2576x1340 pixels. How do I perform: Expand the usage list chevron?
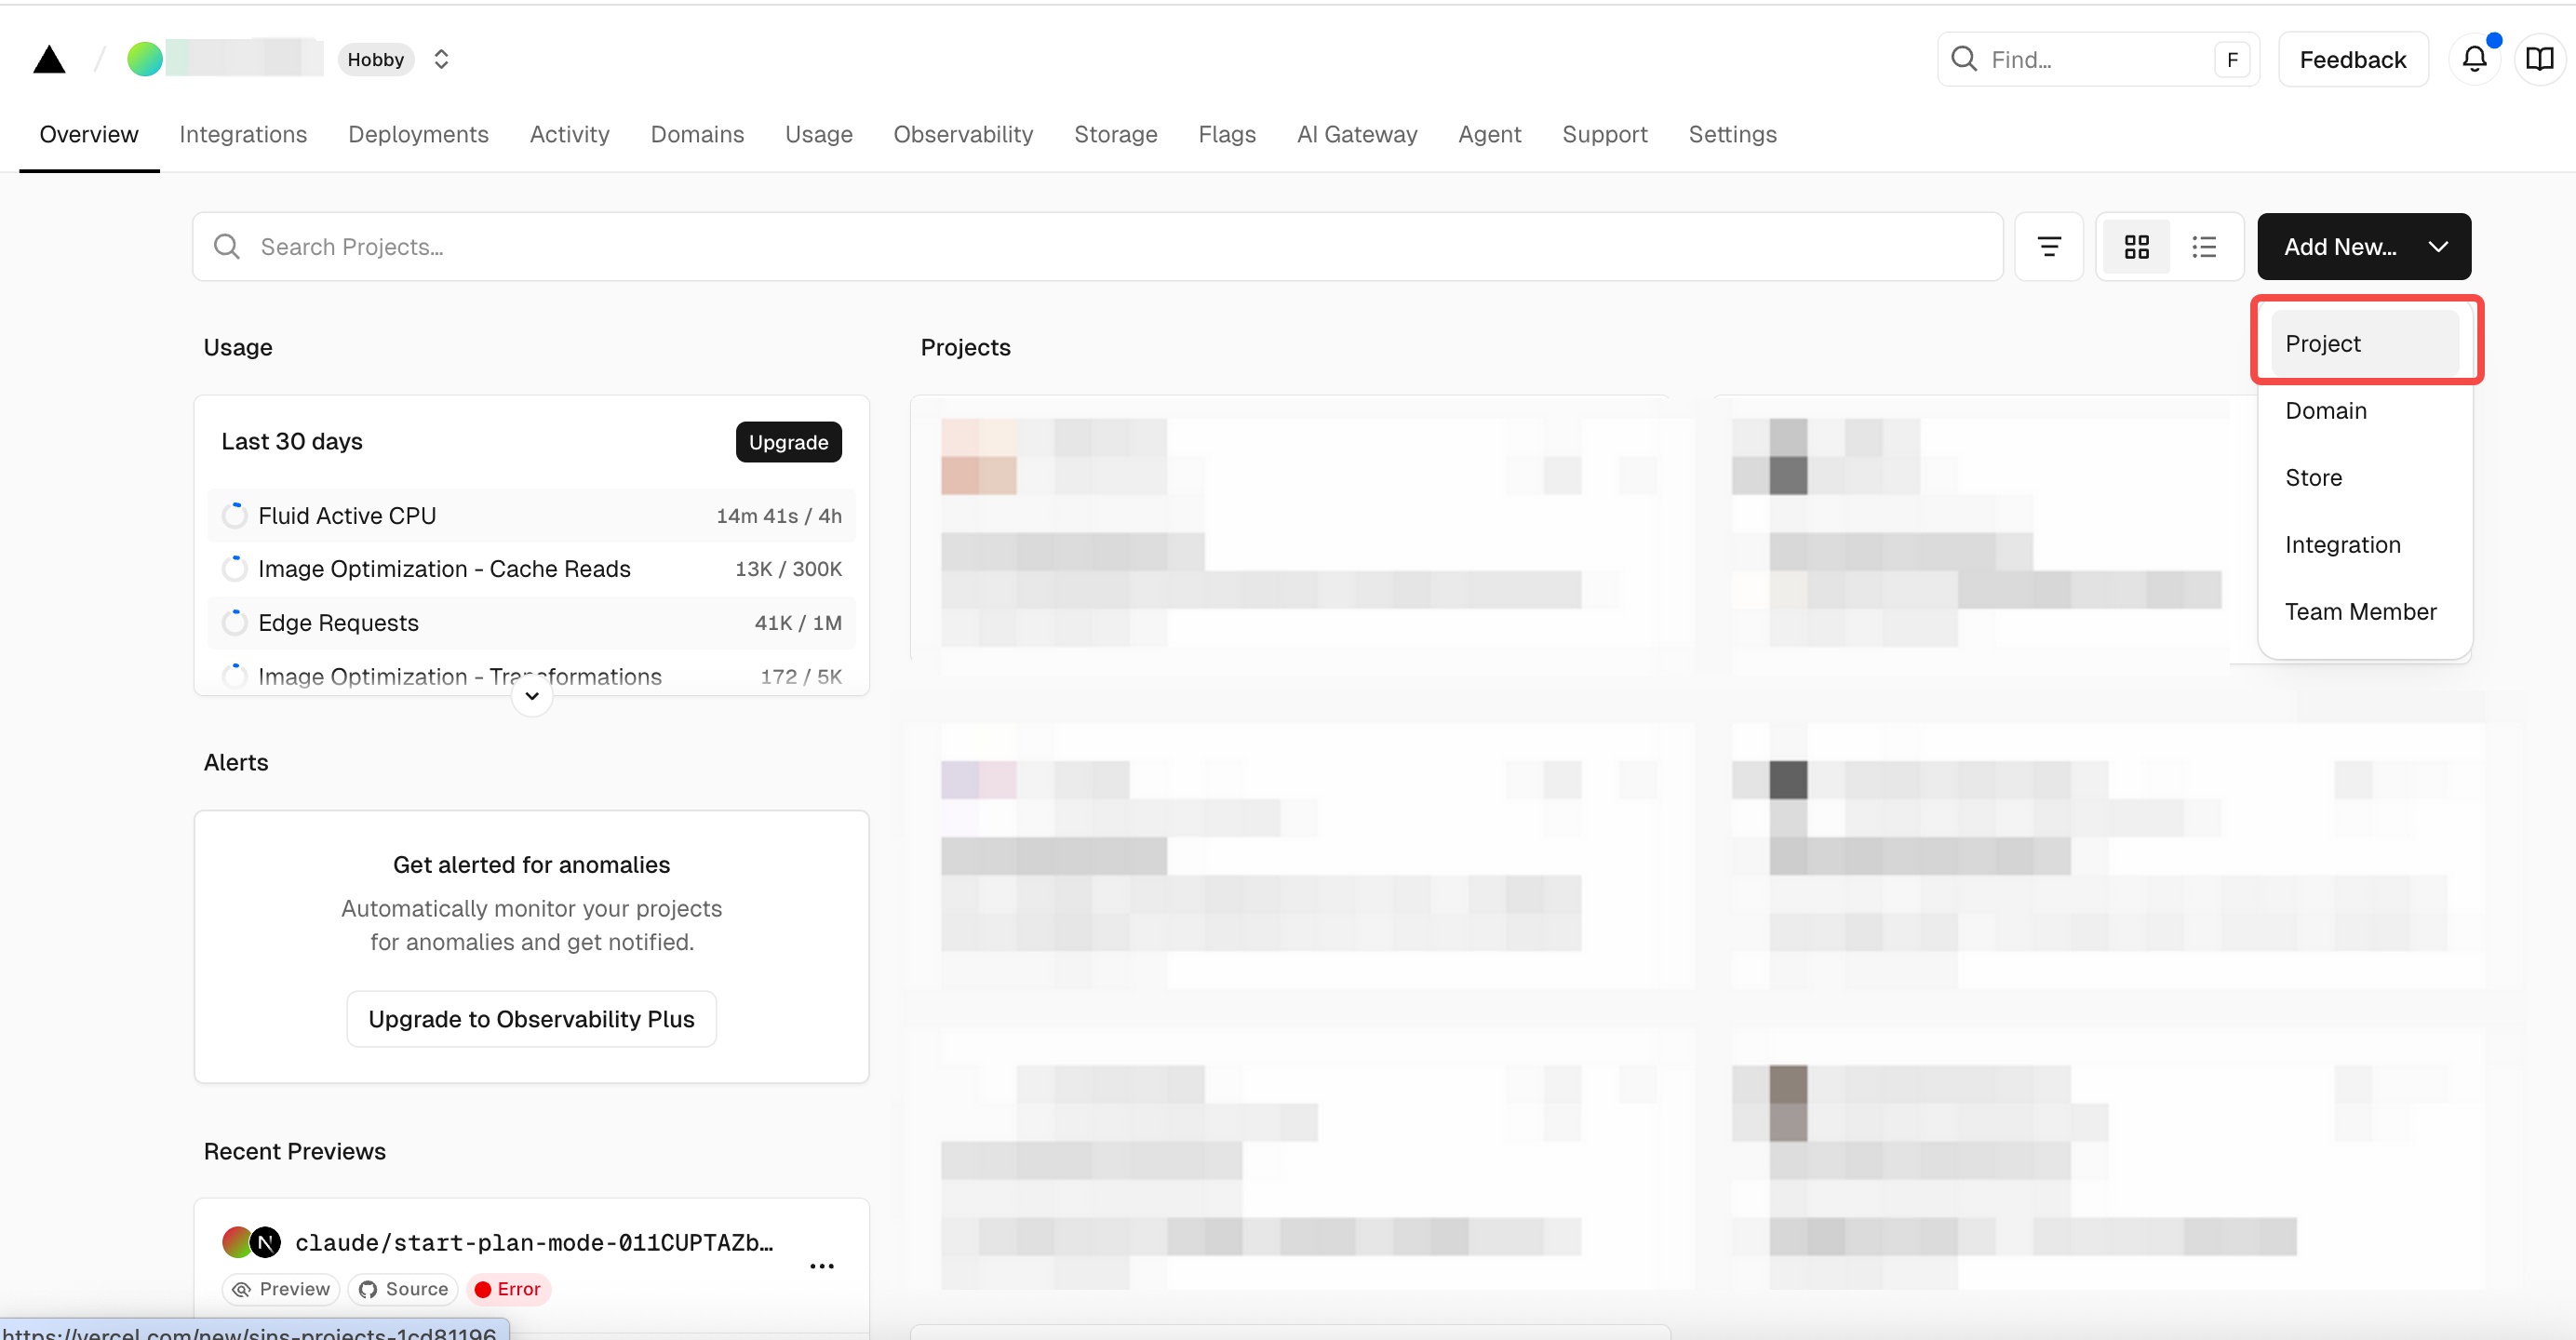(x=532, y=696)
